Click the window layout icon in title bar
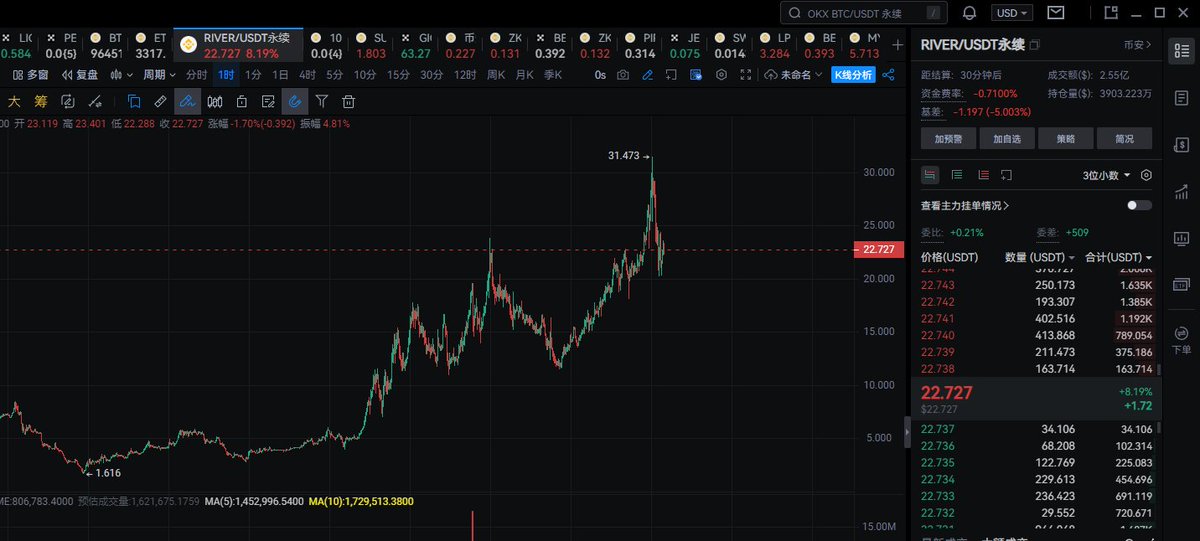The height and width of the screenshot is (541, 1200). pyautogui.click(x=1112, y=13)
